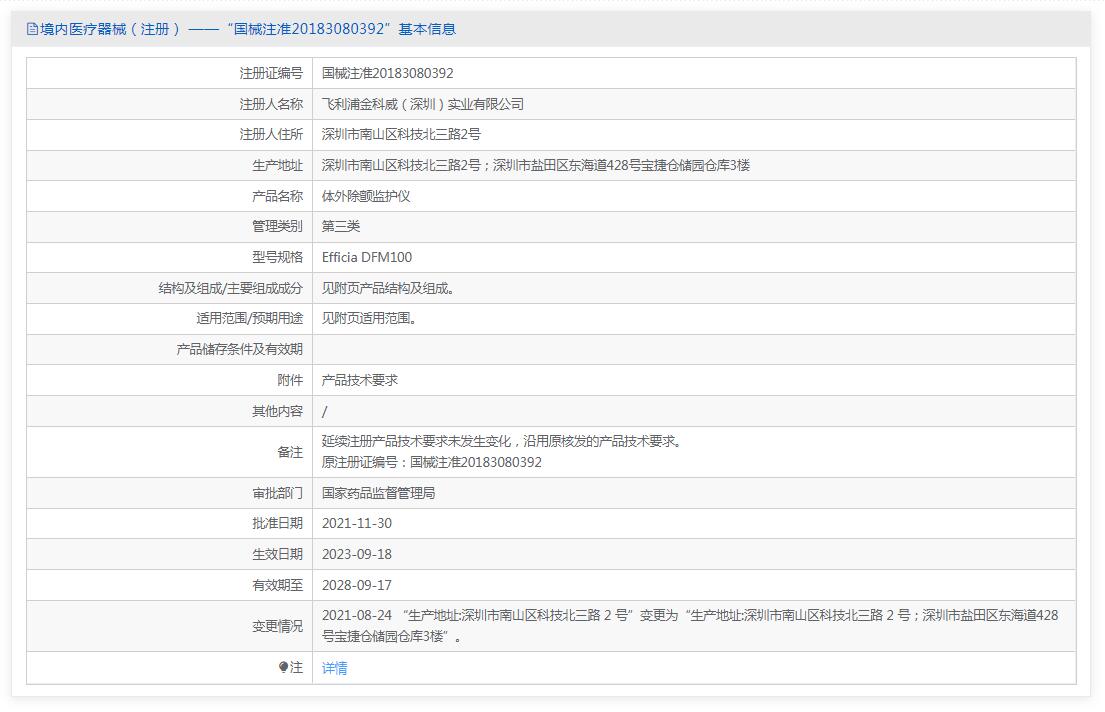
Task: Click the 适用范围/预期用途 label
Action: [249, 318]
